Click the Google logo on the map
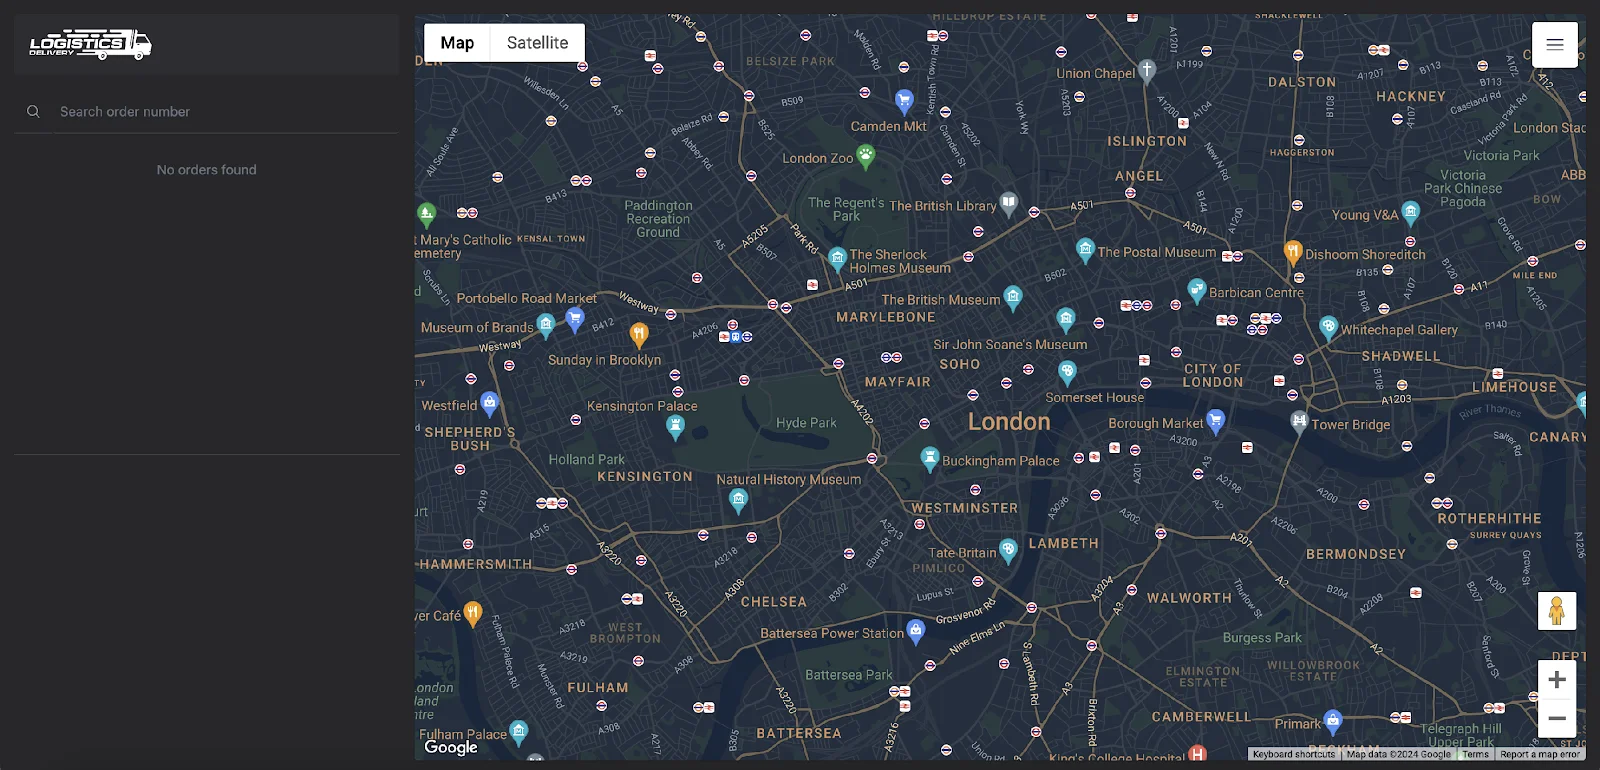 click(x=451, y=747)
